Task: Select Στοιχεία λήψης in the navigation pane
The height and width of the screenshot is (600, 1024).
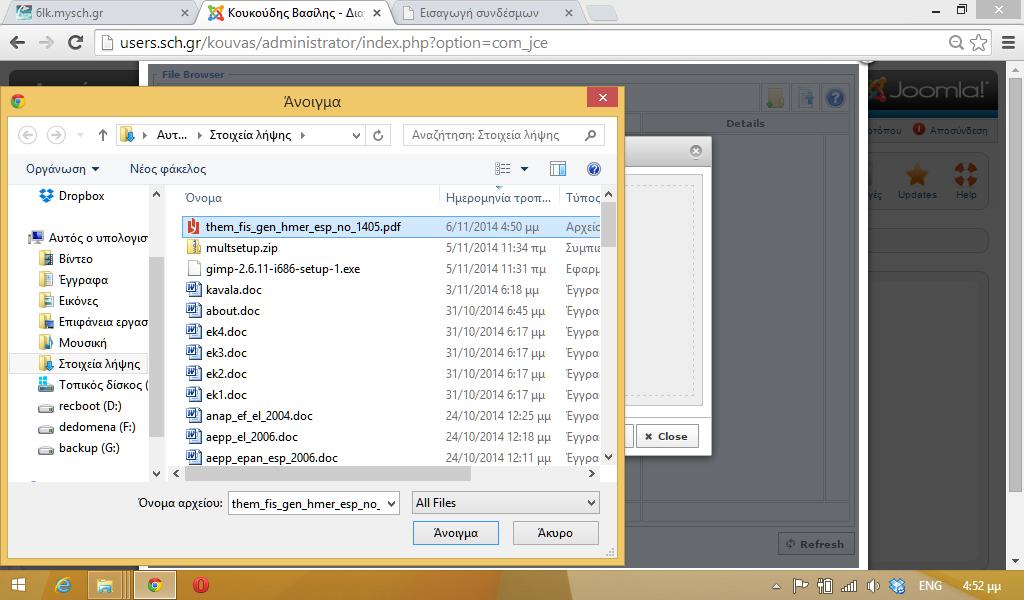Action: coord(89,364)
